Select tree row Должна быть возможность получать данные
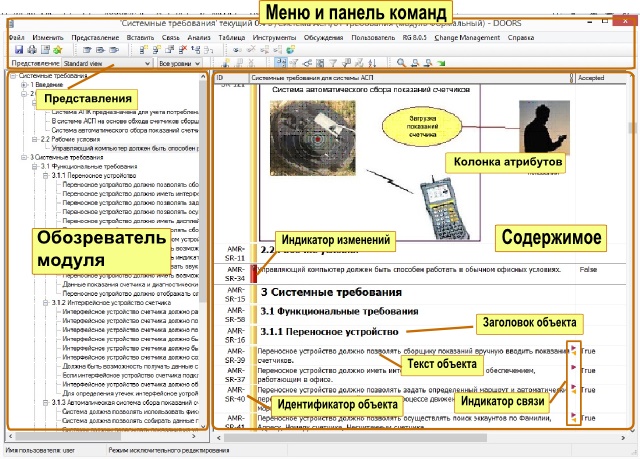Viewport: 640px width, 459px height. 130,366
